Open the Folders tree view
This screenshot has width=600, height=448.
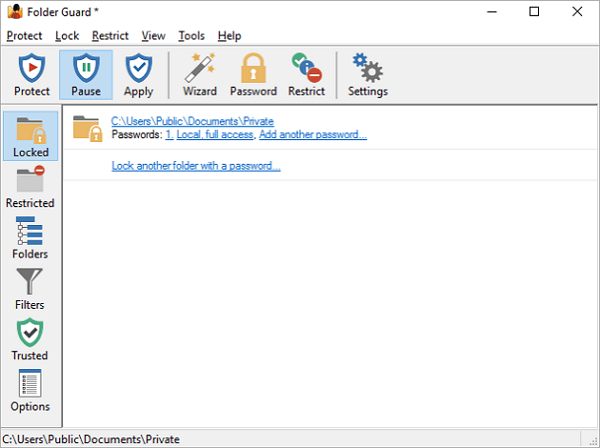pyautogui.click(x=30, y=238)
